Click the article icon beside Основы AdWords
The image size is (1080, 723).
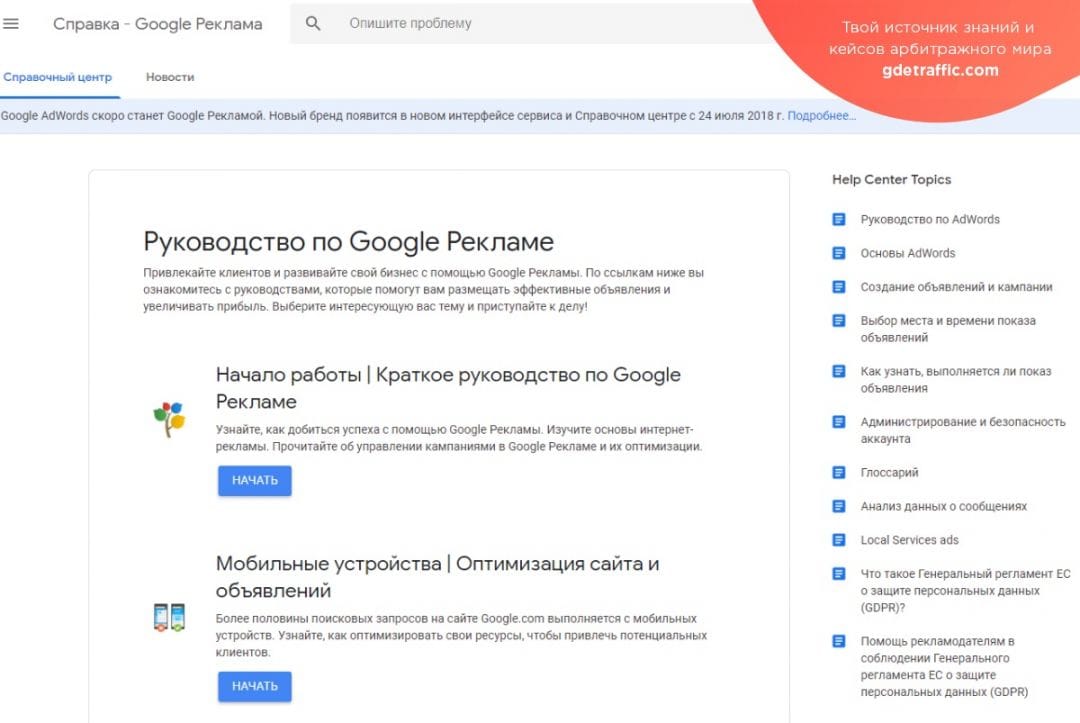[837, 253]
